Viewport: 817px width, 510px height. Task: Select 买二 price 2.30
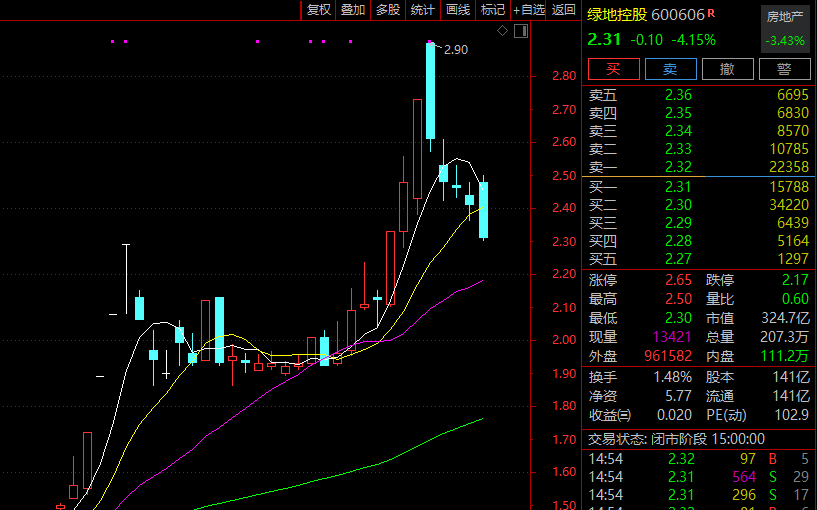678,205
